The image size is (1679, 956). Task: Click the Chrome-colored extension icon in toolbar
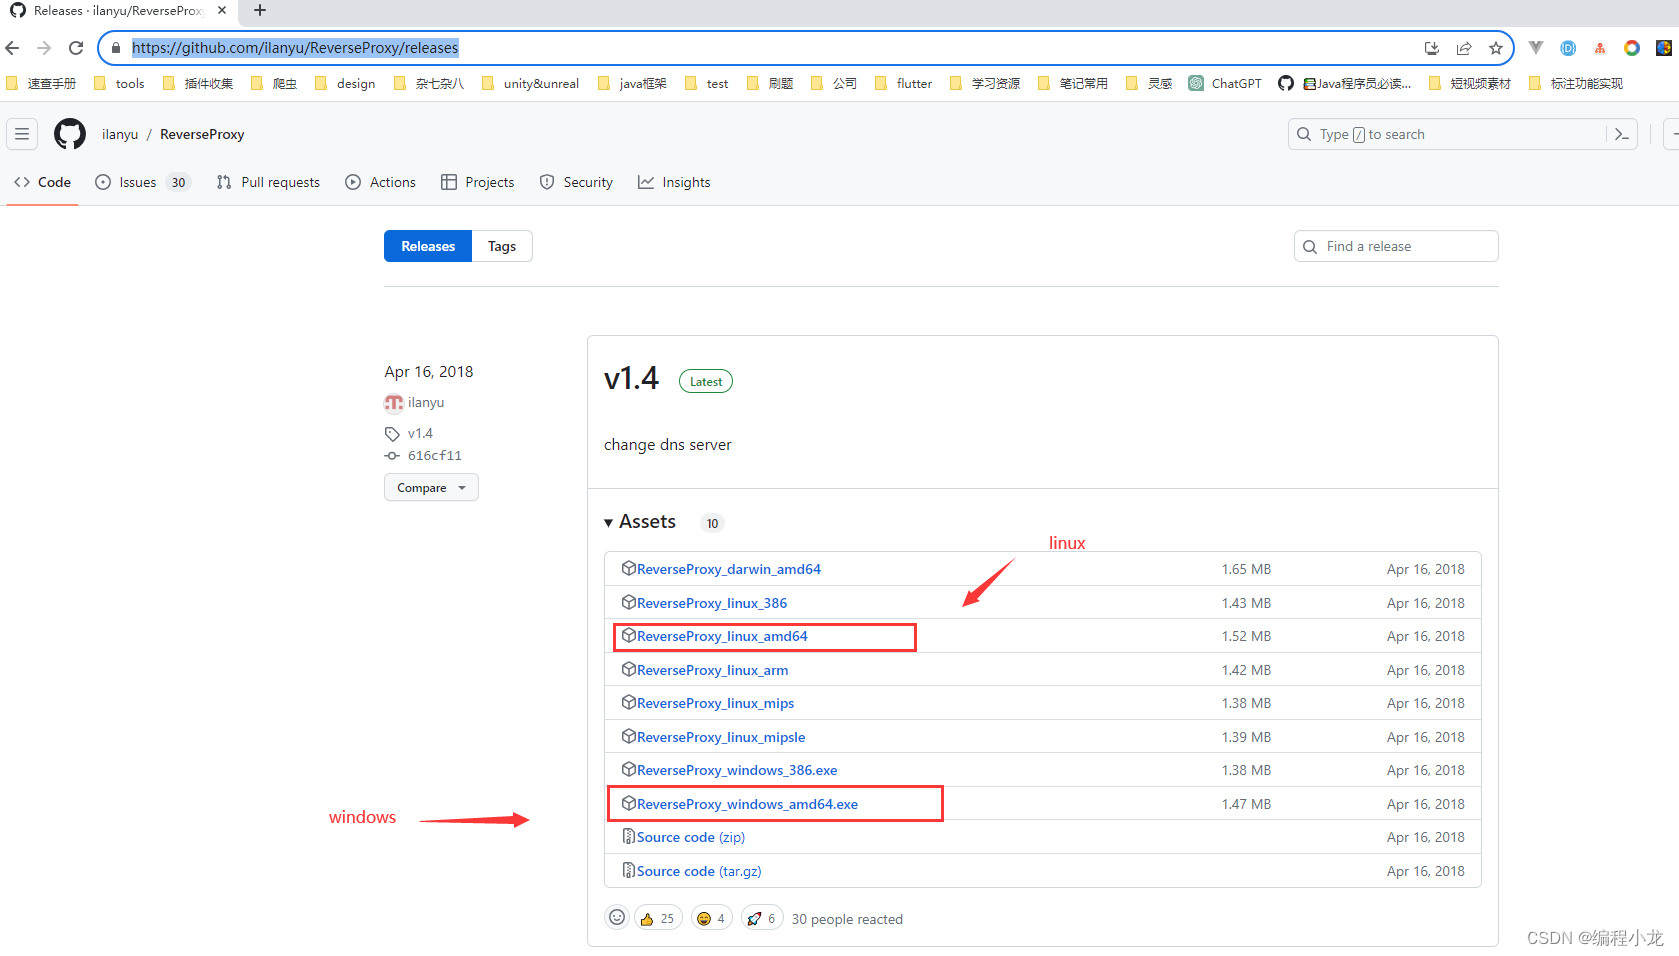point(1632,48)
